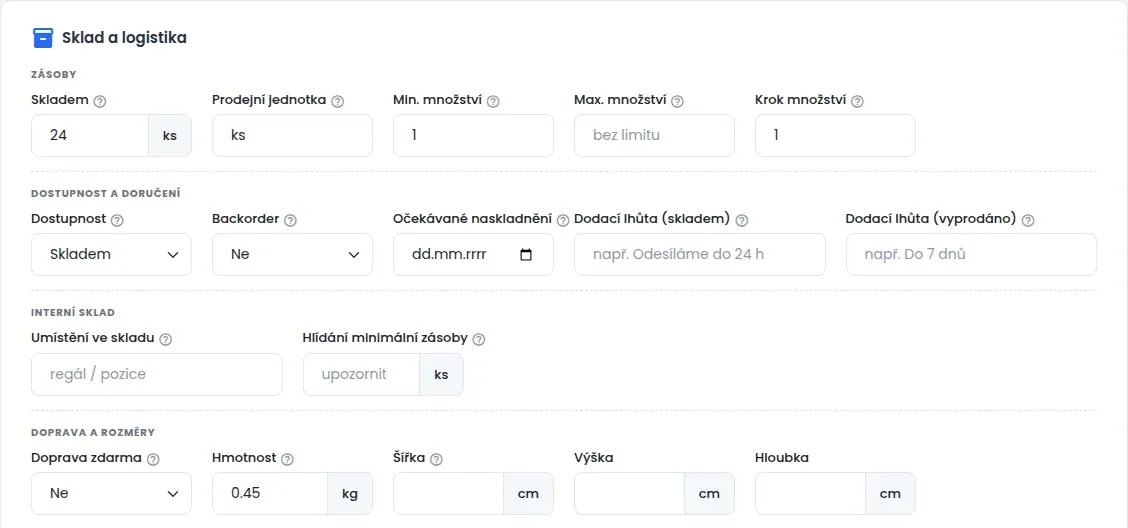The width and height of the screenshot is (1128, 528).
Task: Focus the Dodací lhůta (skladem) input
Action: pos(700,255)
